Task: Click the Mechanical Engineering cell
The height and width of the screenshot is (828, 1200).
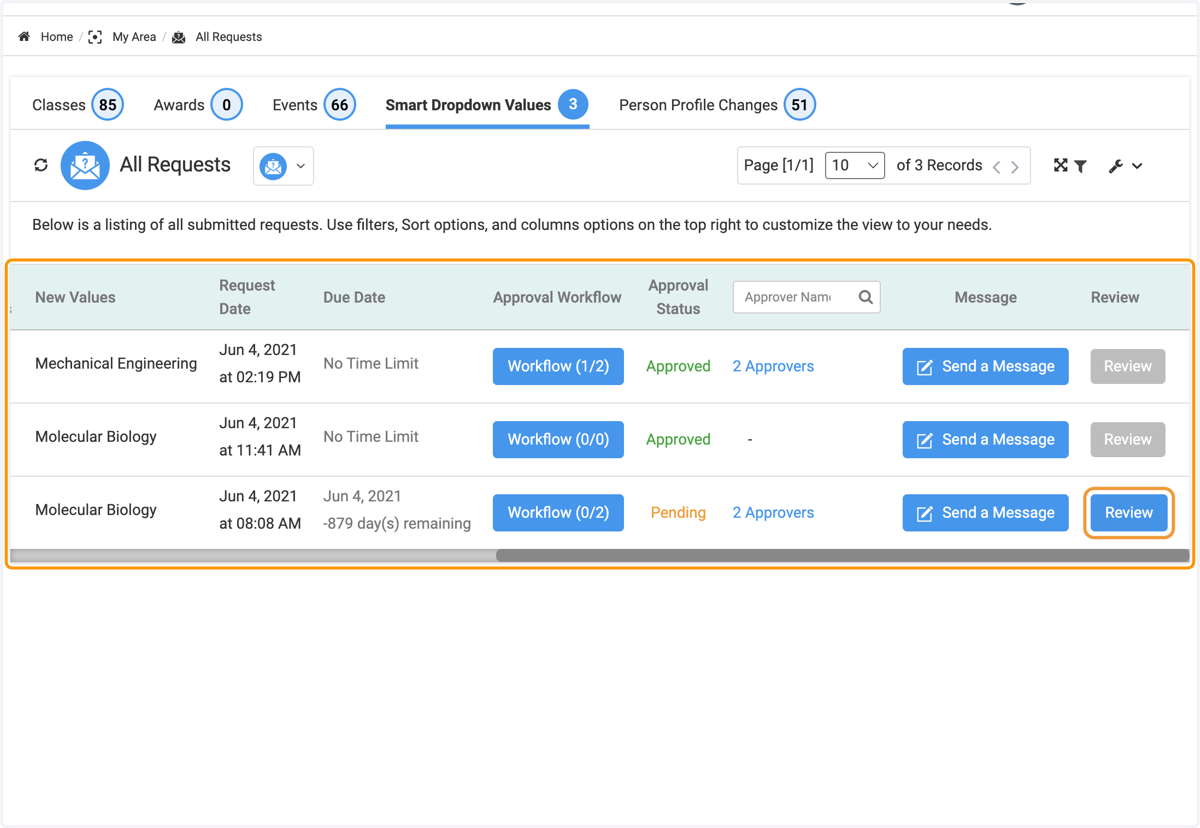Action: (116, 363)
